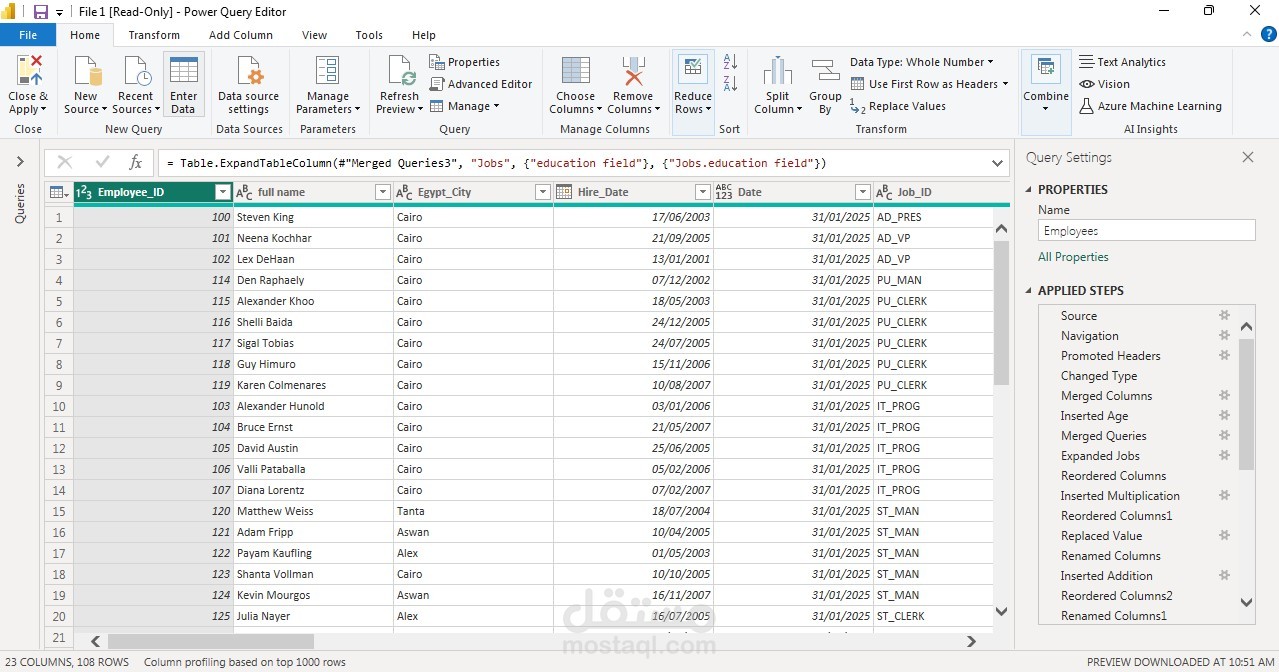This screenshot has width=1279, height=672.
Task: Sort ascending with the A-Z icon
Action: coord(730,62)
